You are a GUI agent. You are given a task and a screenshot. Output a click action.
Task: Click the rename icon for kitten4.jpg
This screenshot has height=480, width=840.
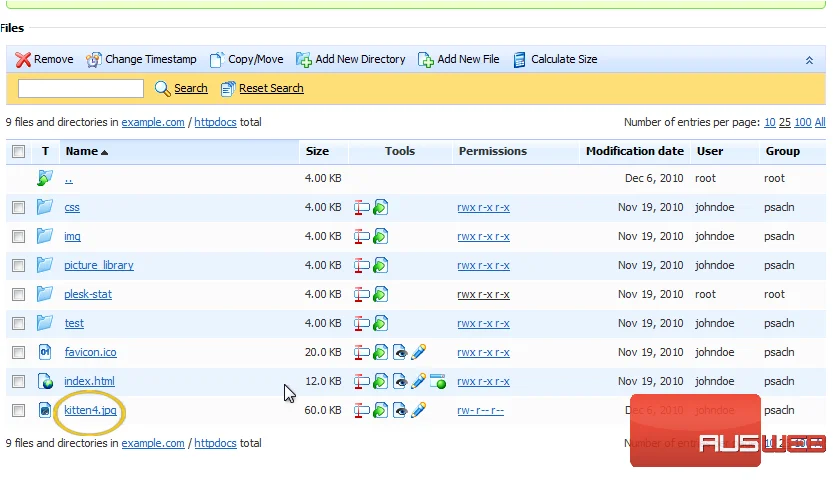click(x=362, y=410)
